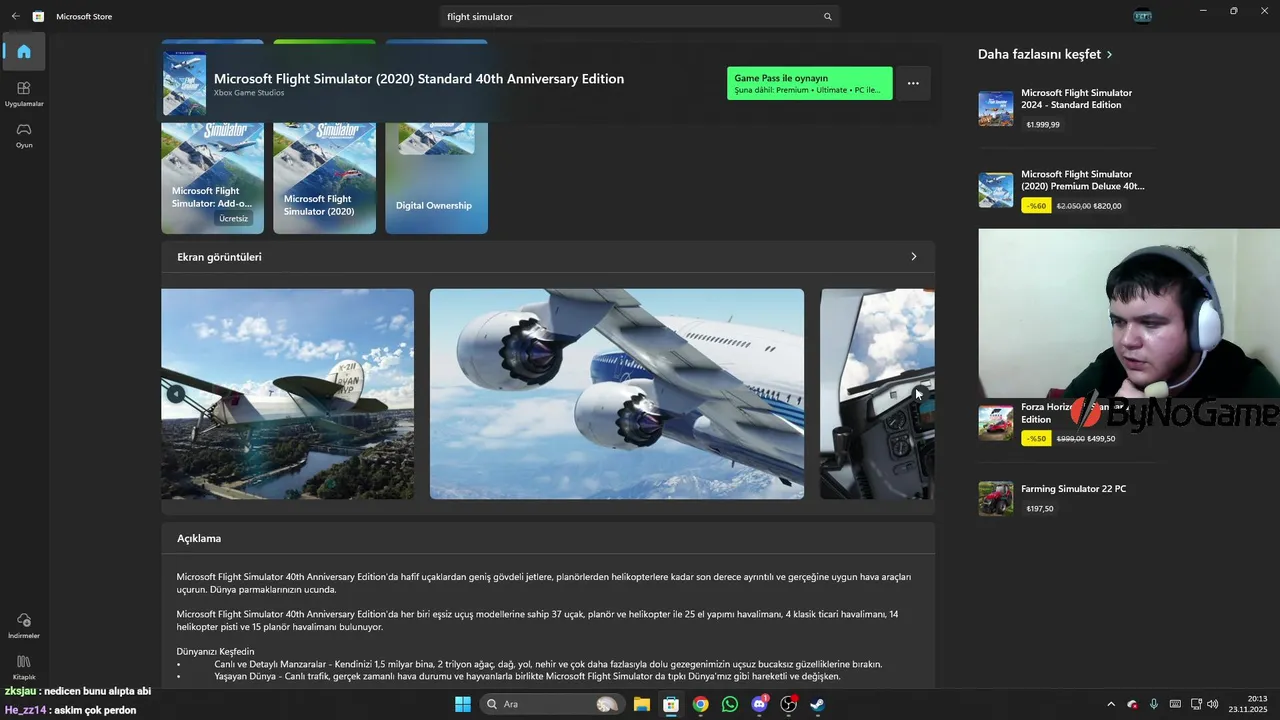Open the cockpit view screenshot
This screenshot has height=720, width=1280.
tap(877, 394)
